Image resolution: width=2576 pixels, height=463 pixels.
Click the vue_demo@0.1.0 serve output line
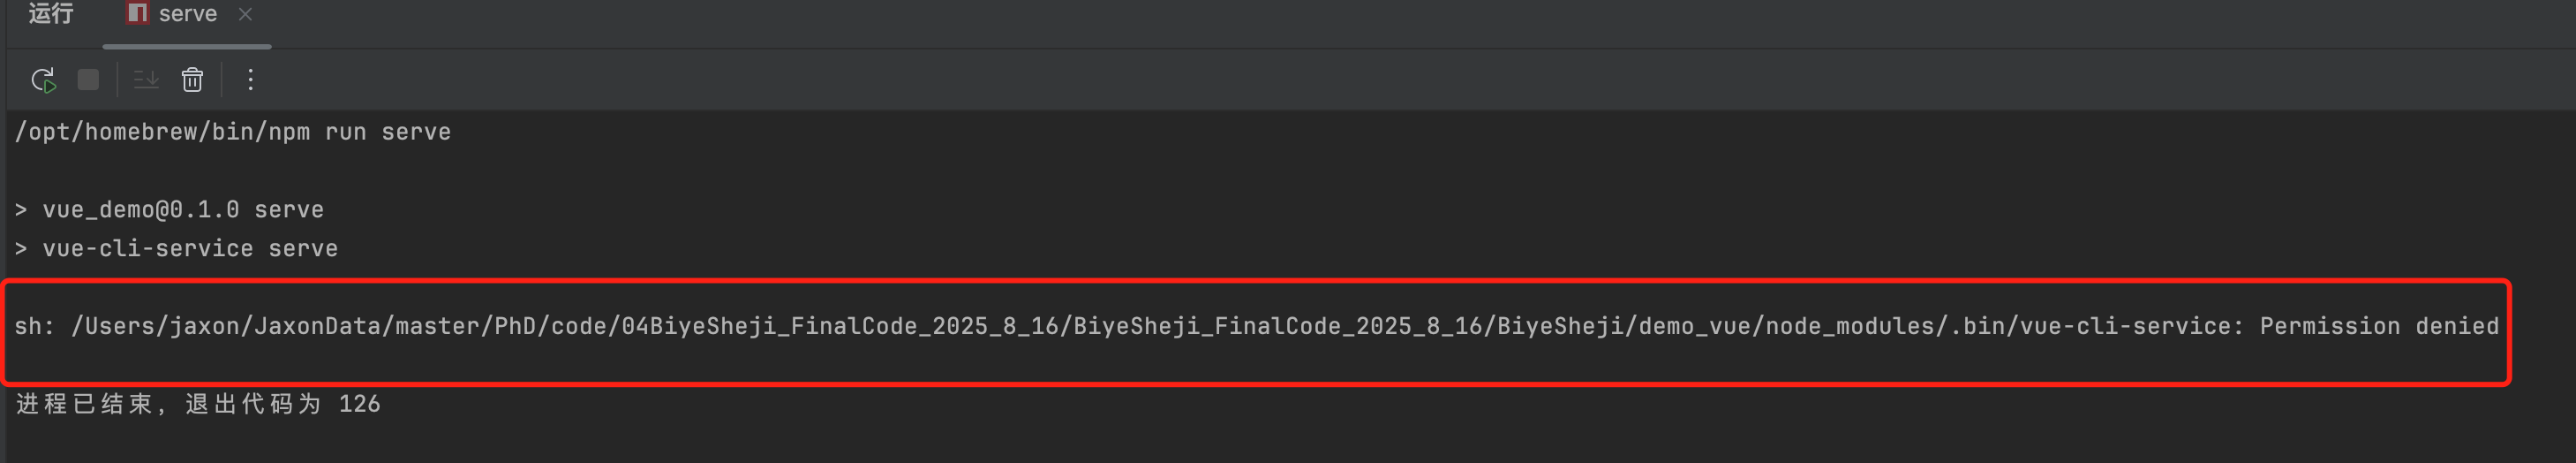(169, 210)
